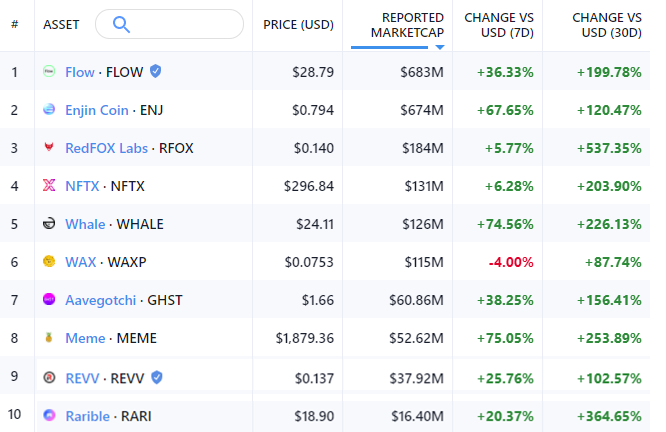Select the -4.00% 7D change value

pyautogui.click(x=511, y=262)
